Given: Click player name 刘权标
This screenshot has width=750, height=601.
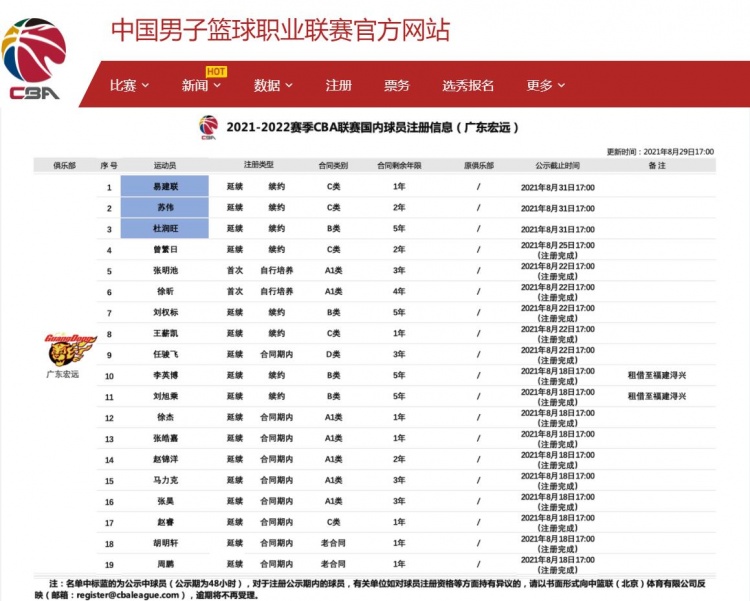Looking at the screenshot, I should [165, 312].
